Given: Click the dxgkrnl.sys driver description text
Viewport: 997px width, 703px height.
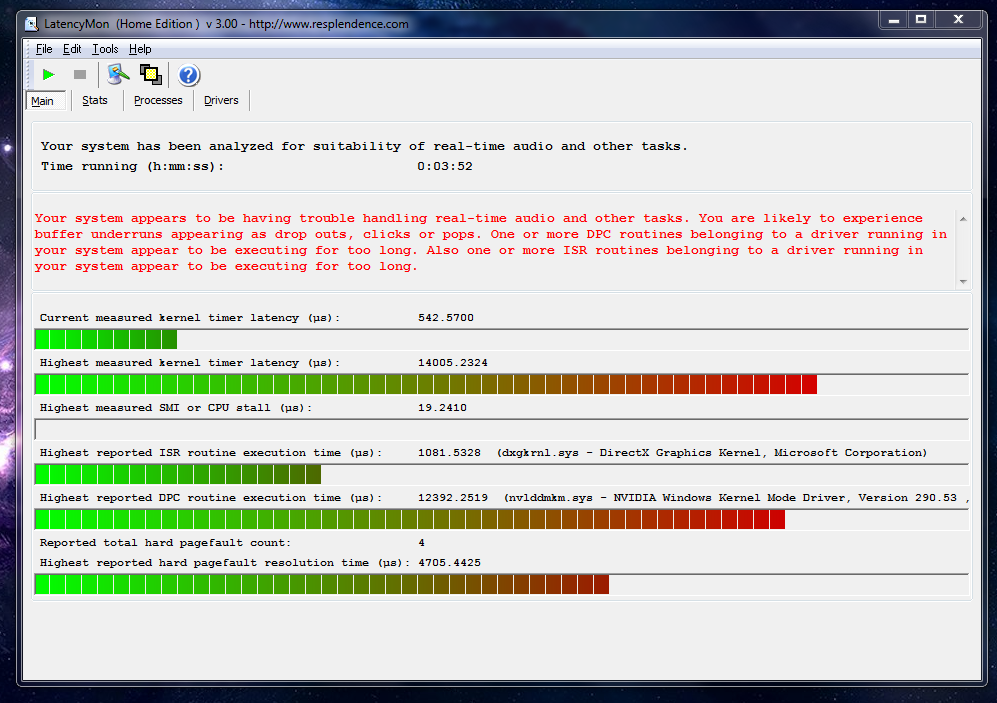Looking at the screenshot, I should click(712, 453).
